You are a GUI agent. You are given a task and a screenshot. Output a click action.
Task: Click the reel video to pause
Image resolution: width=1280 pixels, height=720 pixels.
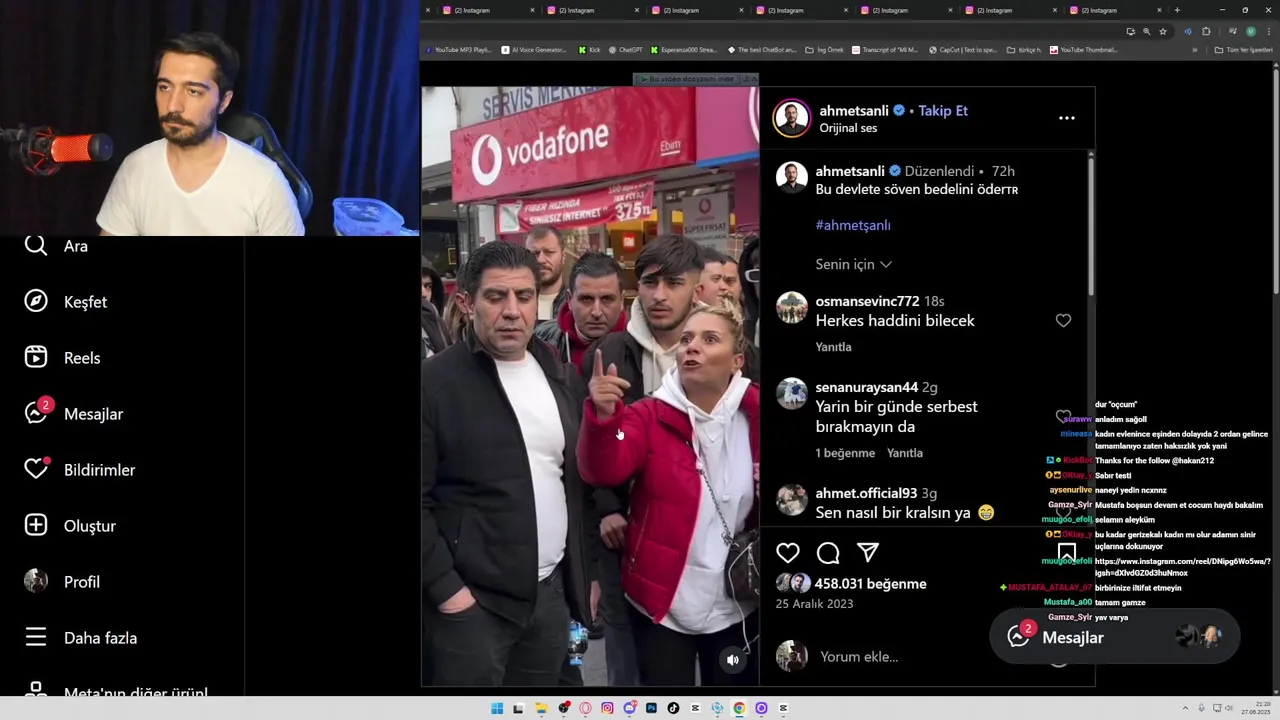[590, 386]
